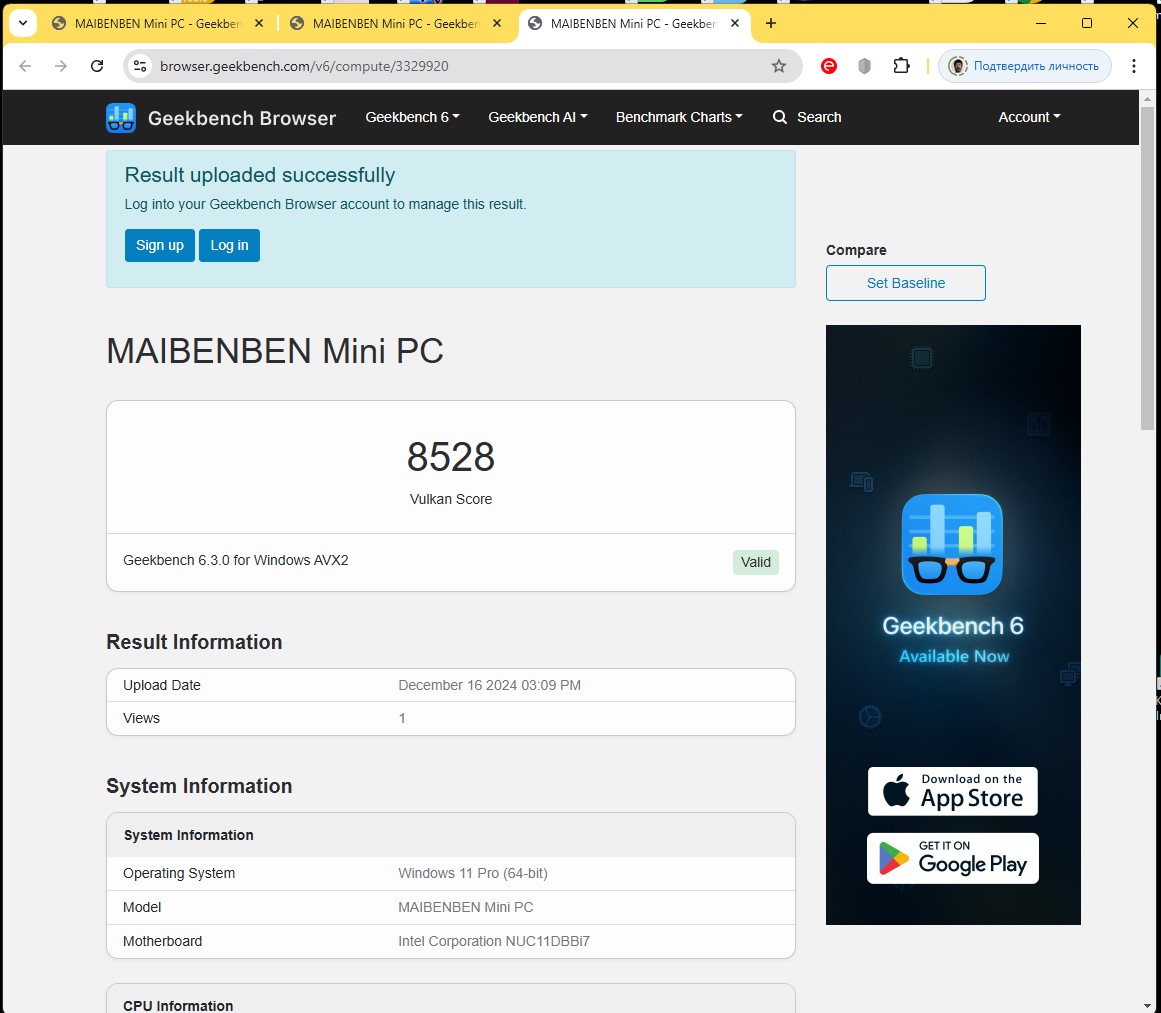
Task: Open site information icon in address bar
Action: 140,66
